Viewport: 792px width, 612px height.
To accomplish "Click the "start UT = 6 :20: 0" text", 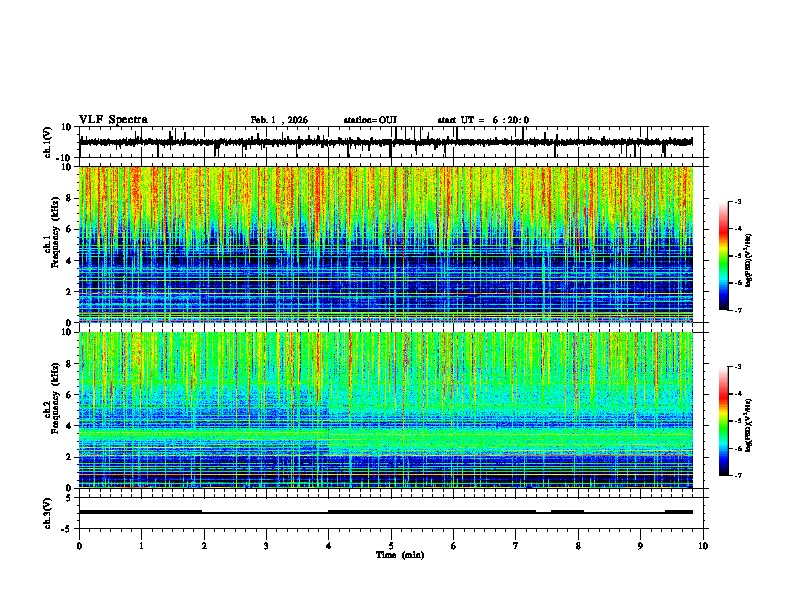I will click(x=483, y=120).
